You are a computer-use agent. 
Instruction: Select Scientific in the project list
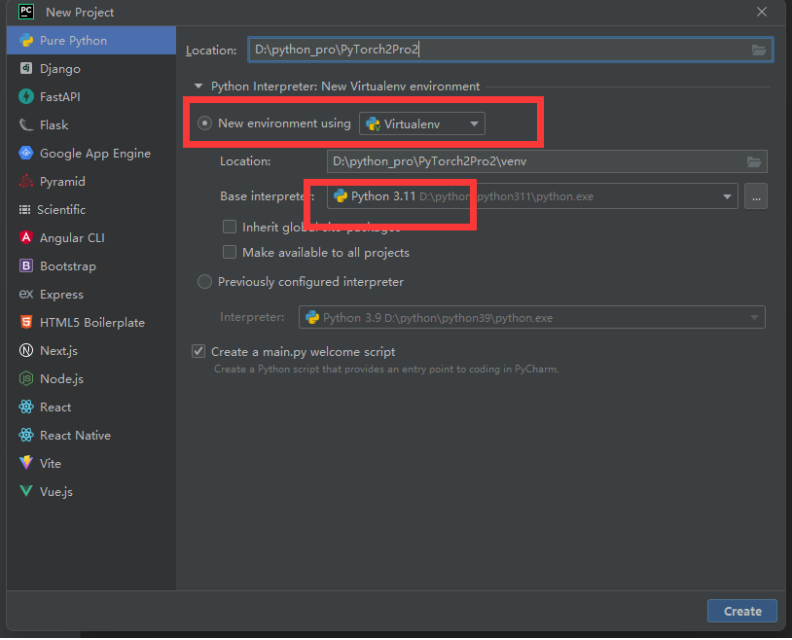click(x=91, y=210)
